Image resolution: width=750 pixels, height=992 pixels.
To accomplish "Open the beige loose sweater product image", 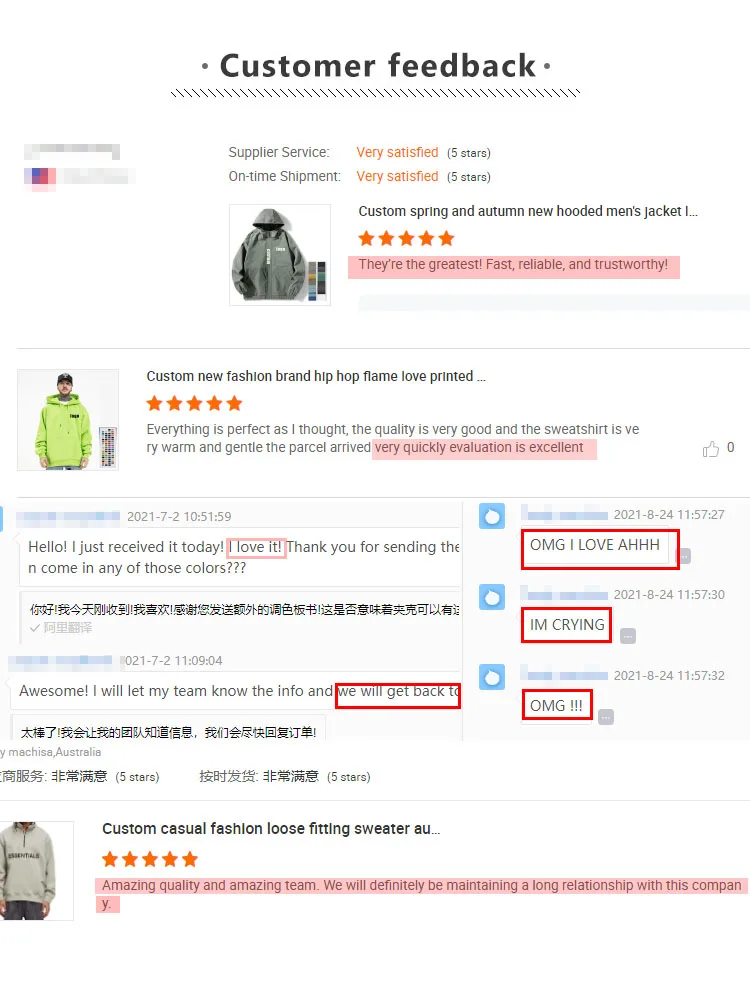I will coord(36,871).
